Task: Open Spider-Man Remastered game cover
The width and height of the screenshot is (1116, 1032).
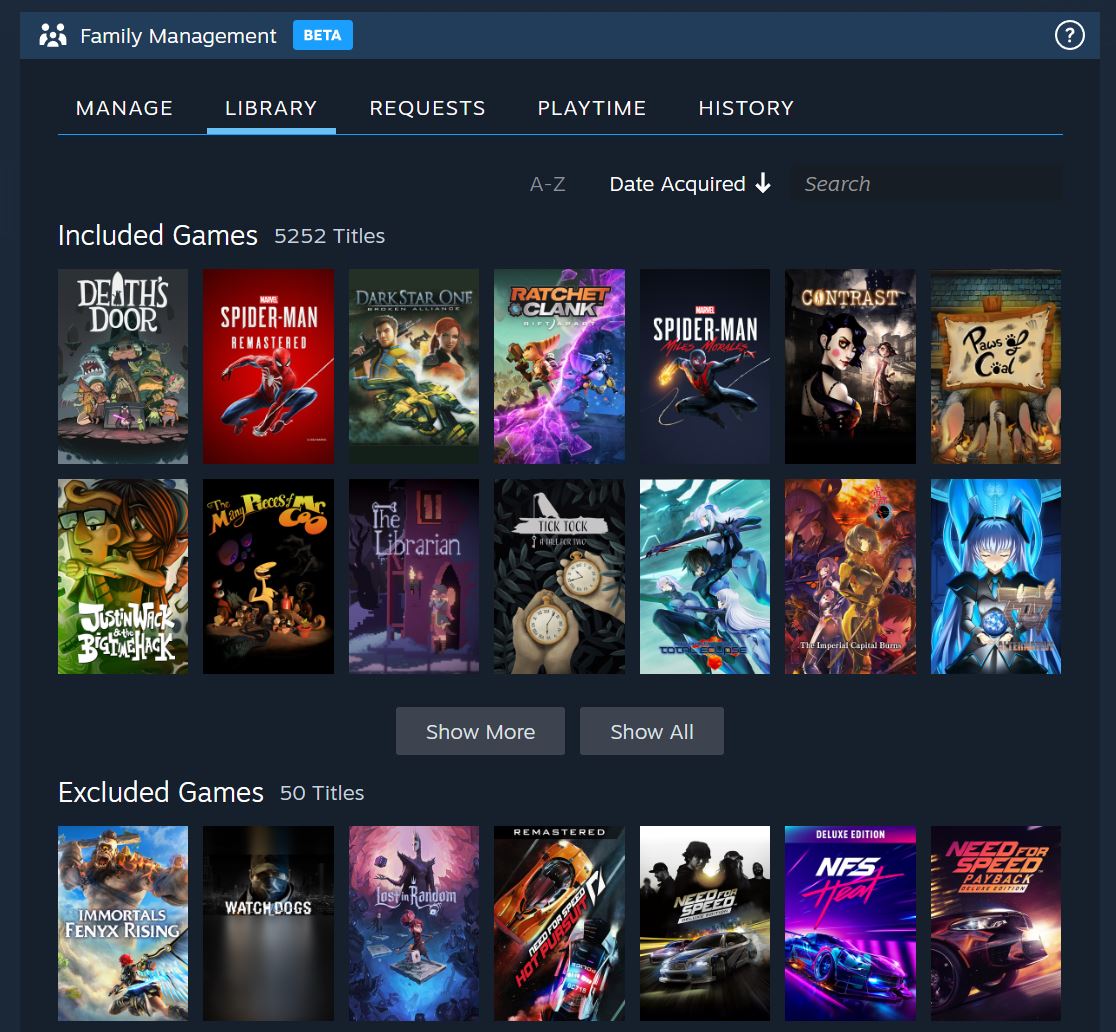Action: pyautogui.click(x=268, y=367)
